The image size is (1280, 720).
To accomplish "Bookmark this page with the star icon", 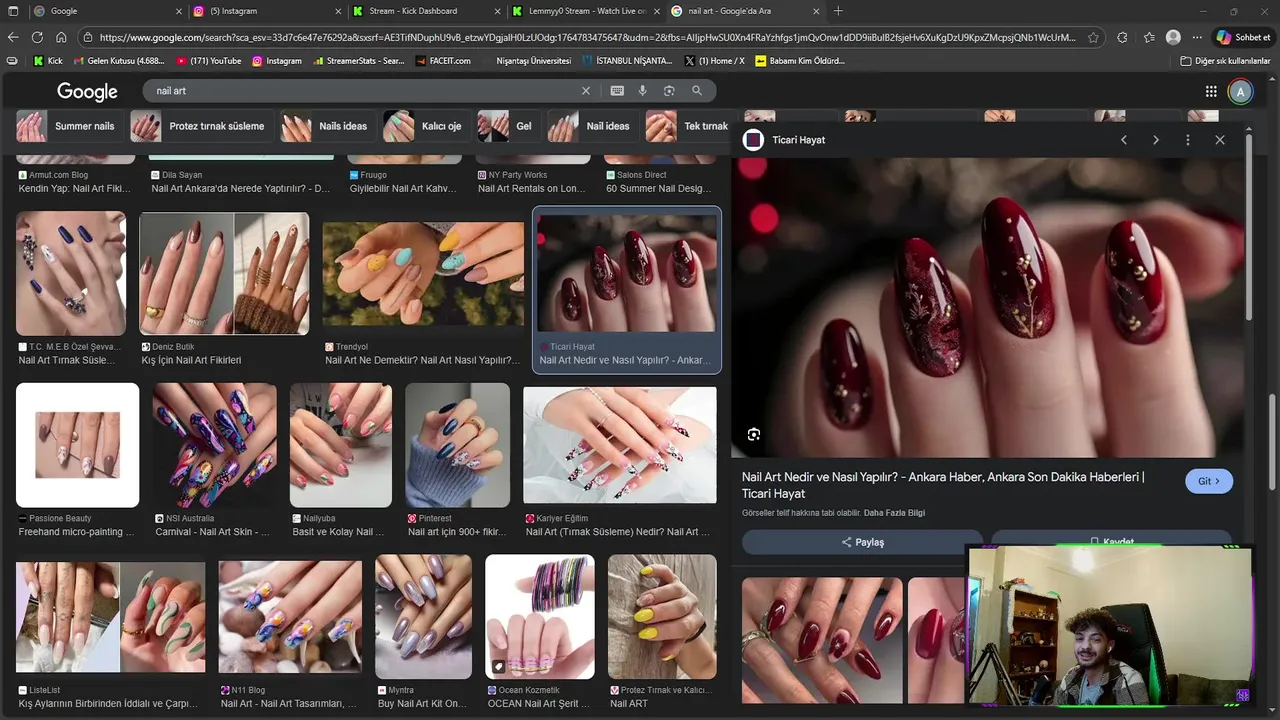I will [1093, 37].
